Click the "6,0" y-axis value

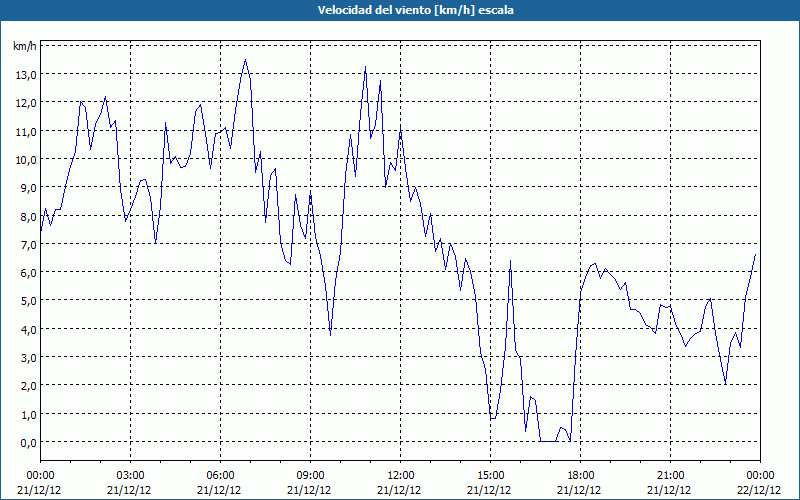[x=29, y=273]
